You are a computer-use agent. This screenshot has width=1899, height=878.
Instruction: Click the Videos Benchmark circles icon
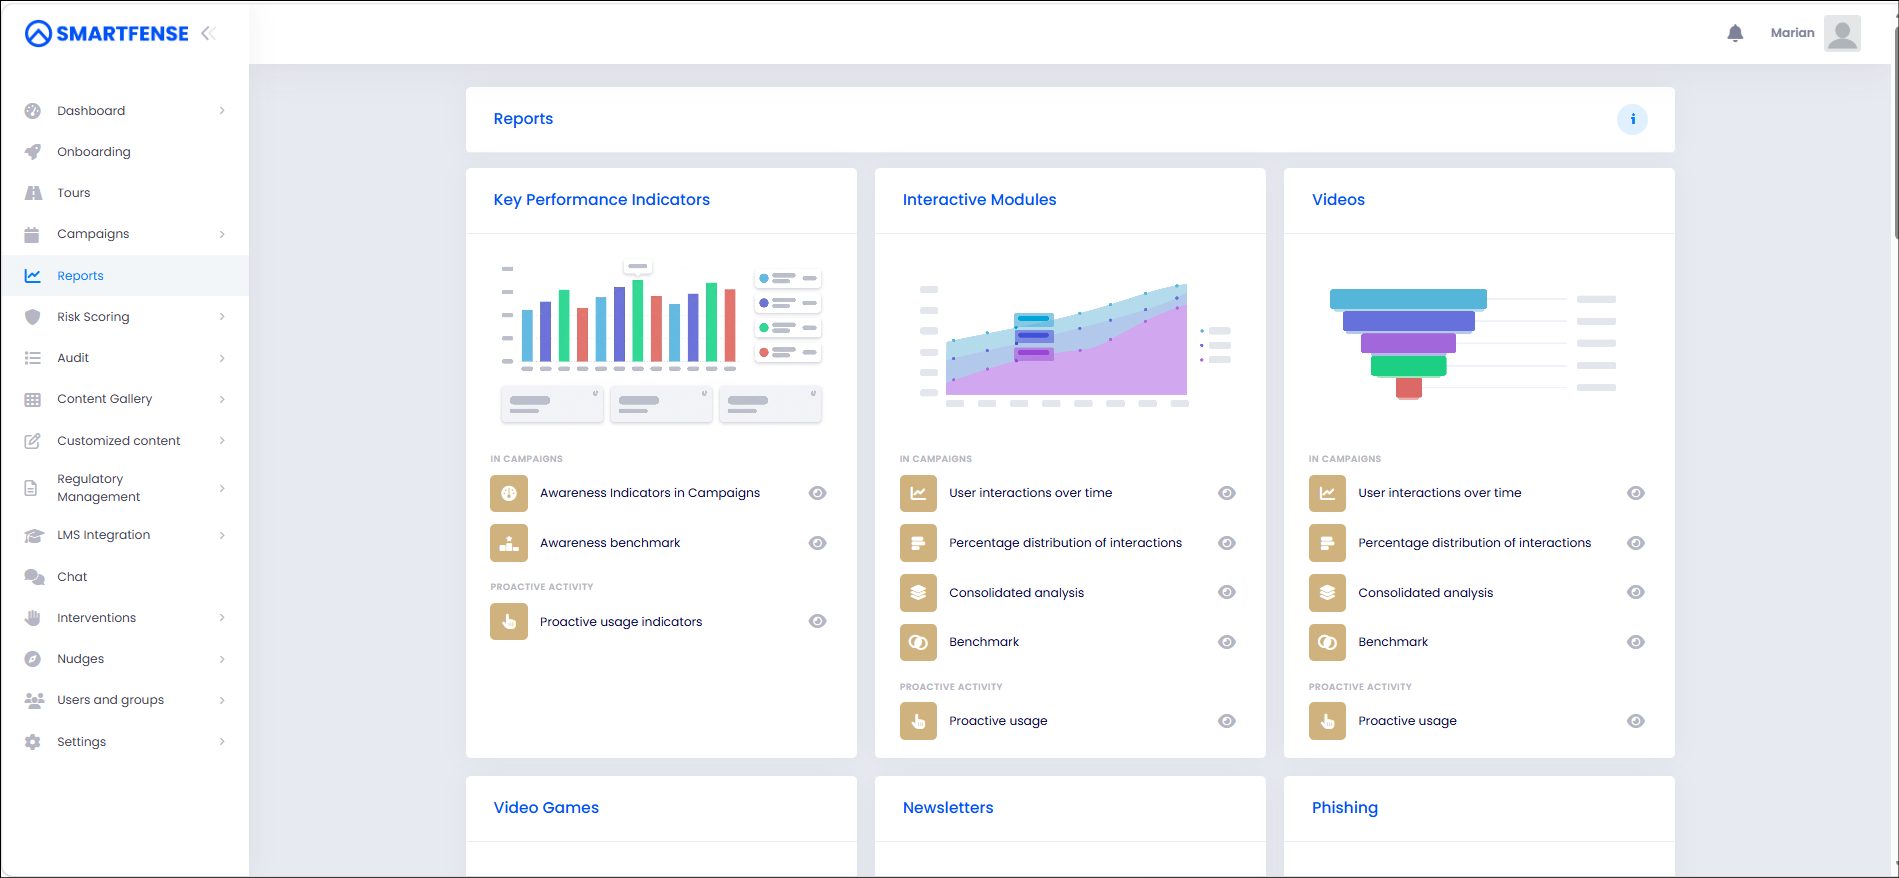pos(1327,642)
